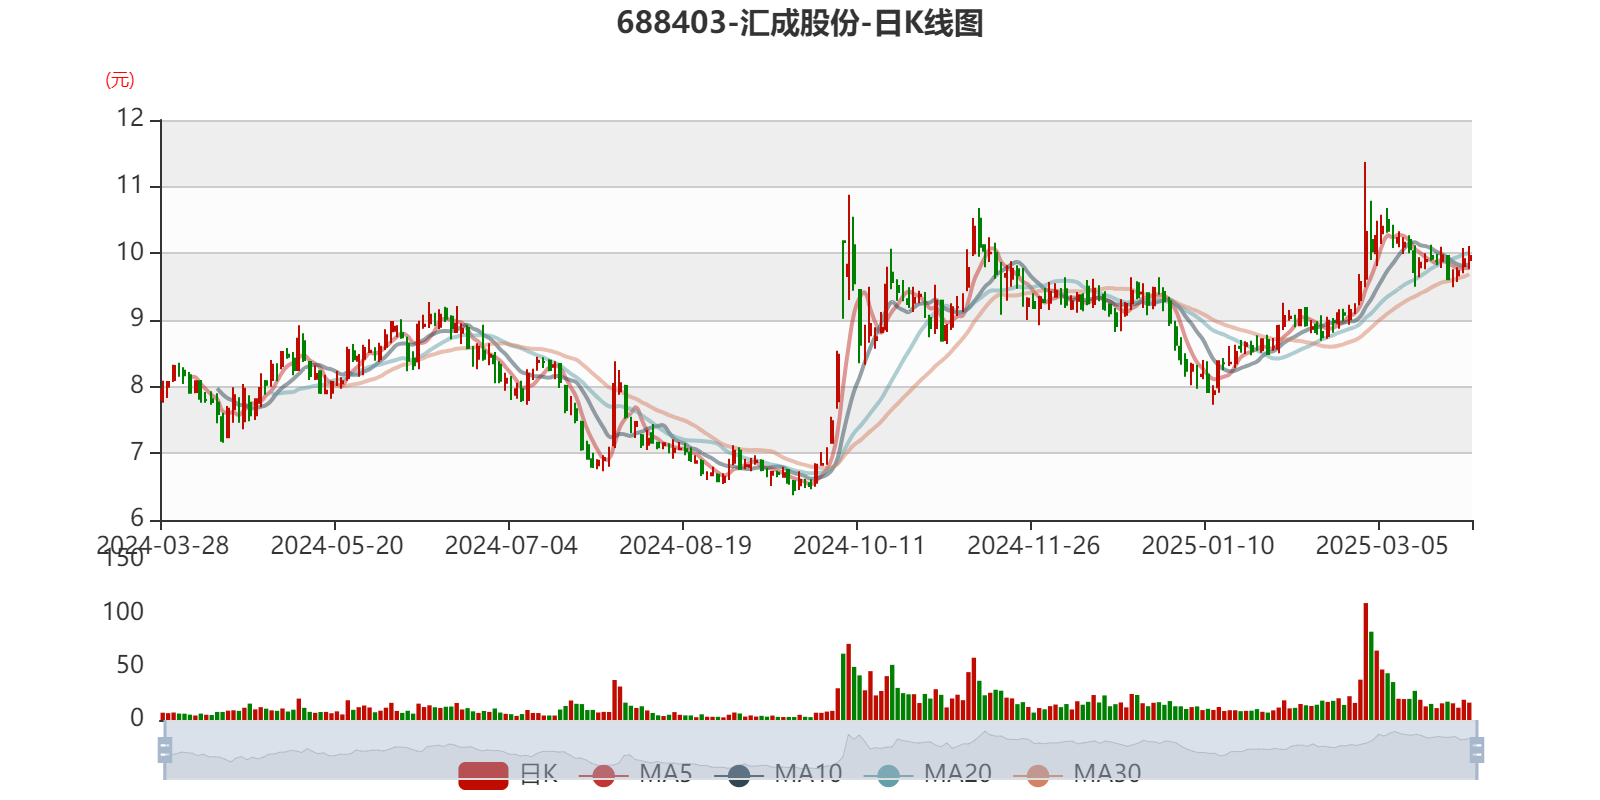This screenshot has width=1600, height=800.
Task: Click the price axis label 9
Action: (x=137, y=319)
